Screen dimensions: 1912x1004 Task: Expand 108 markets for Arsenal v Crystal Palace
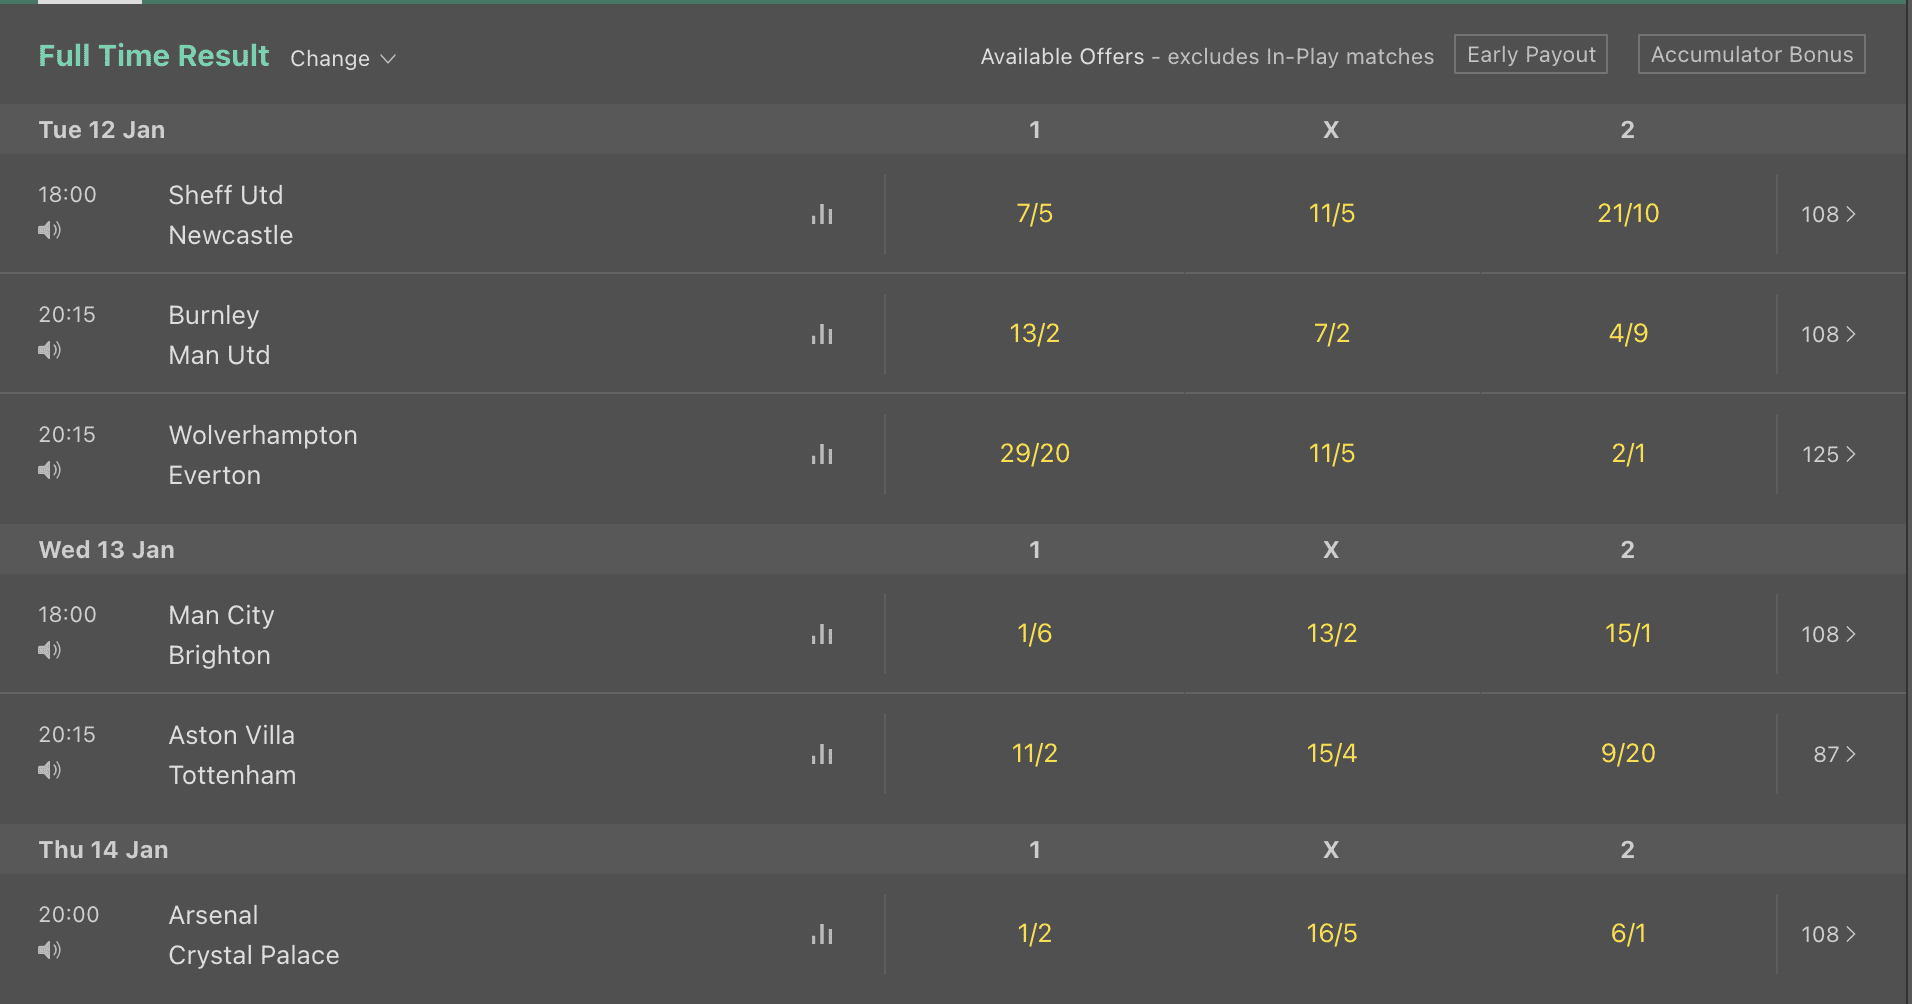(1829, 934)
